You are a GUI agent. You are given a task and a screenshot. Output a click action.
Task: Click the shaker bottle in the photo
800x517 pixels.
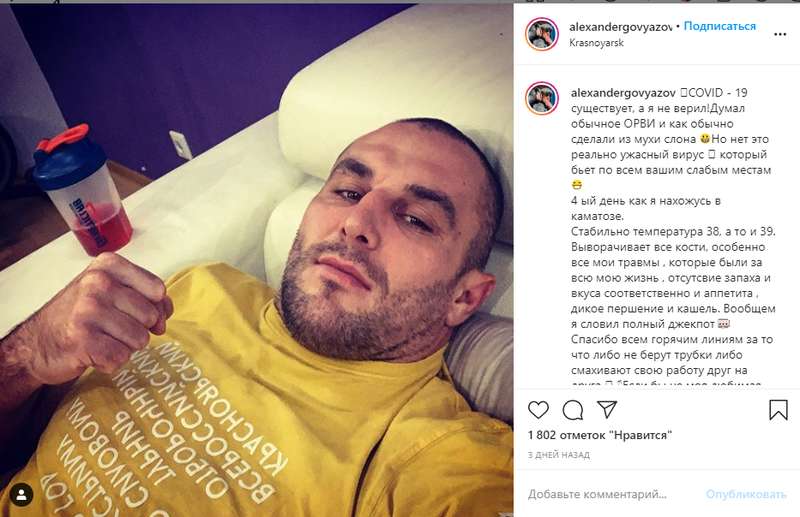coord(84,190)
